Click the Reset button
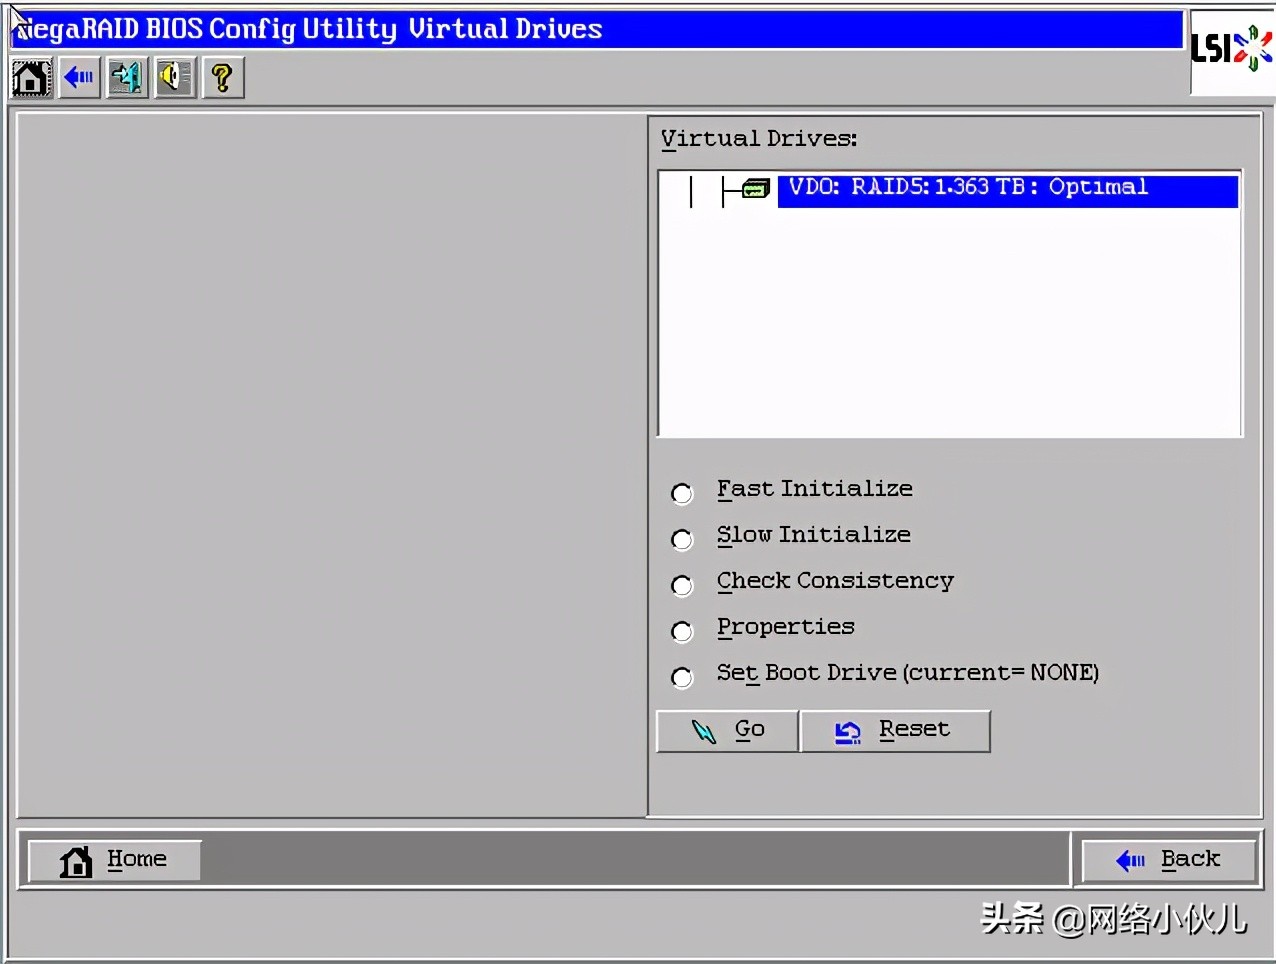Image resolution: width=1276 pixels, height=964 pixels. pyautogui.click(x=895, y=730)
